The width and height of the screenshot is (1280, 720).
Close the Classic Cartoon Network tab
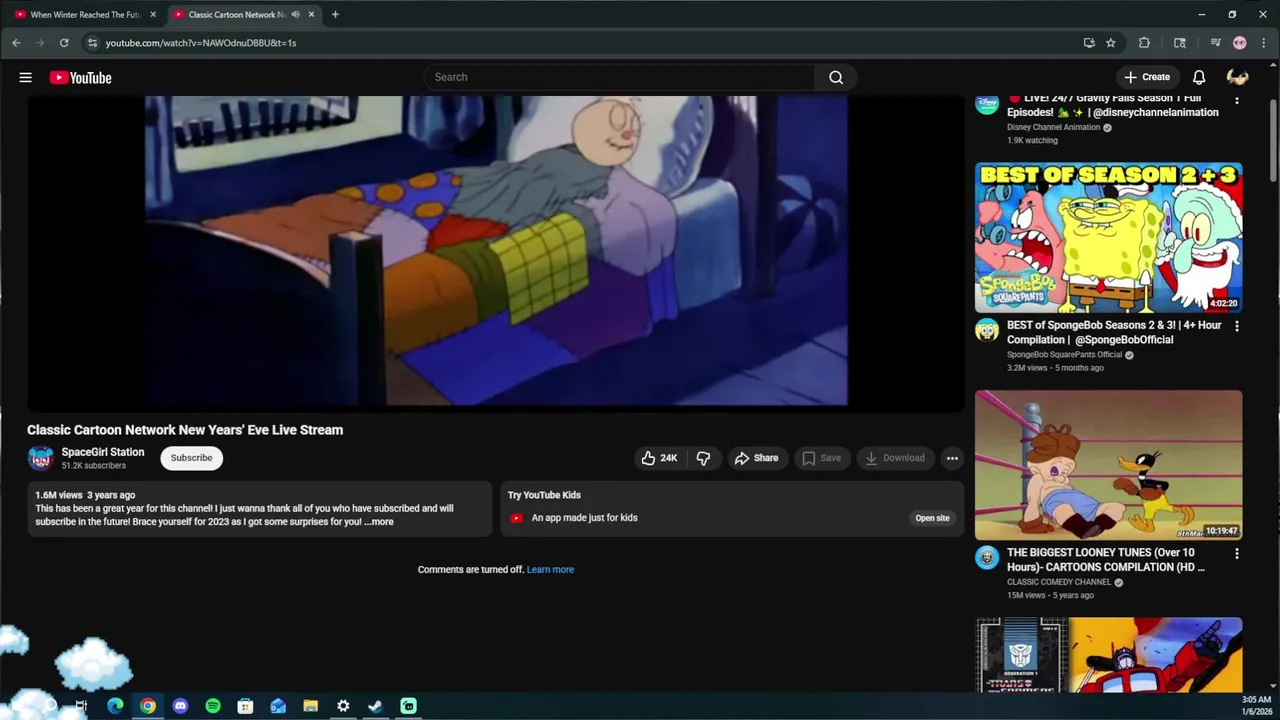[311, 15]
